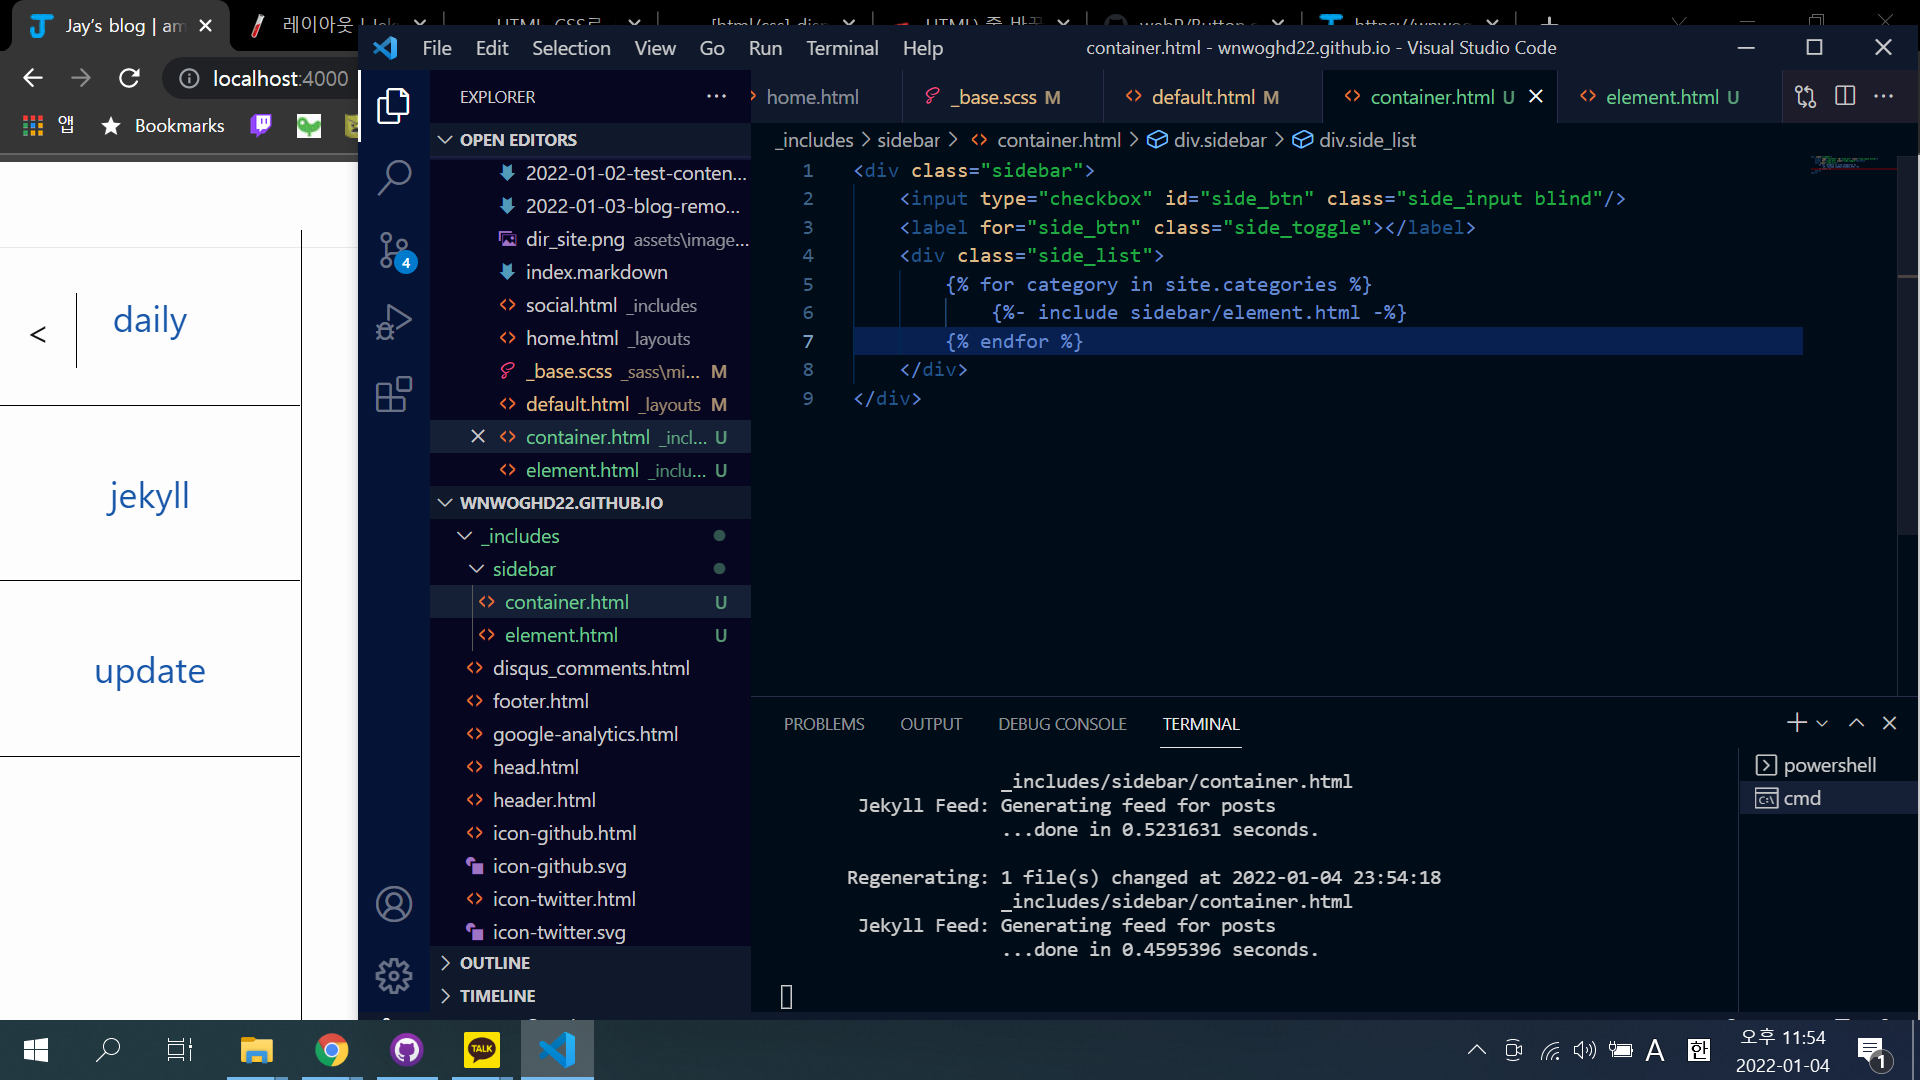Select the cmd terminal instance

pos(1828,798)
